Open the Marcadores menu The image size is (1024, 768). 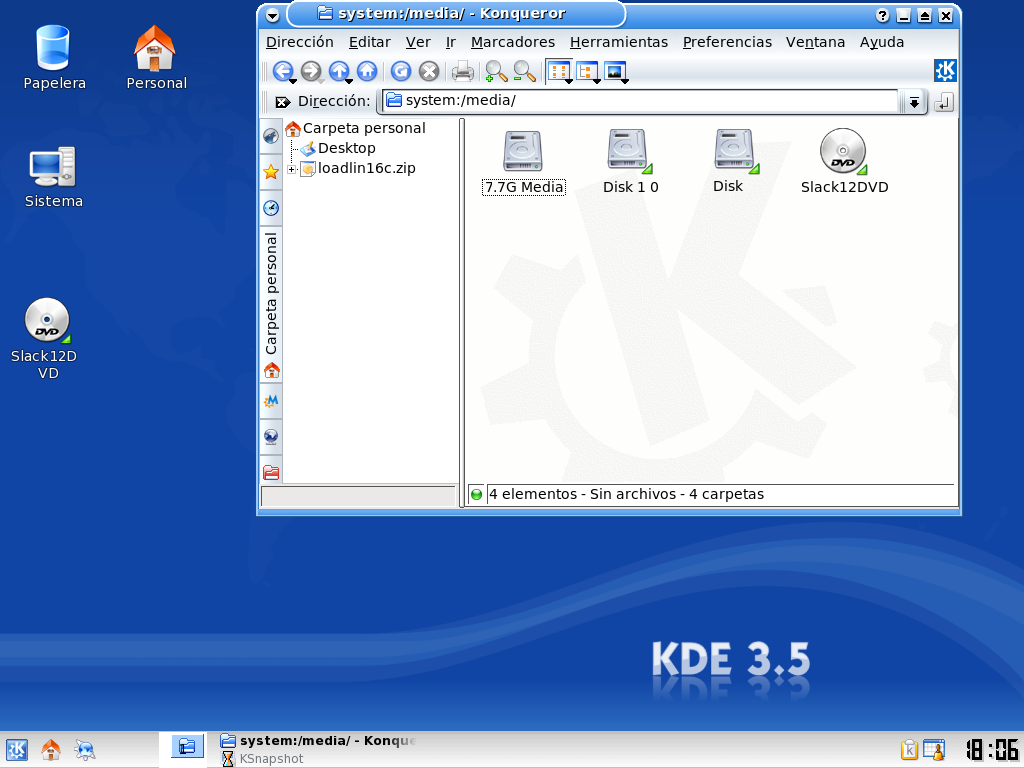coord(513,42)
